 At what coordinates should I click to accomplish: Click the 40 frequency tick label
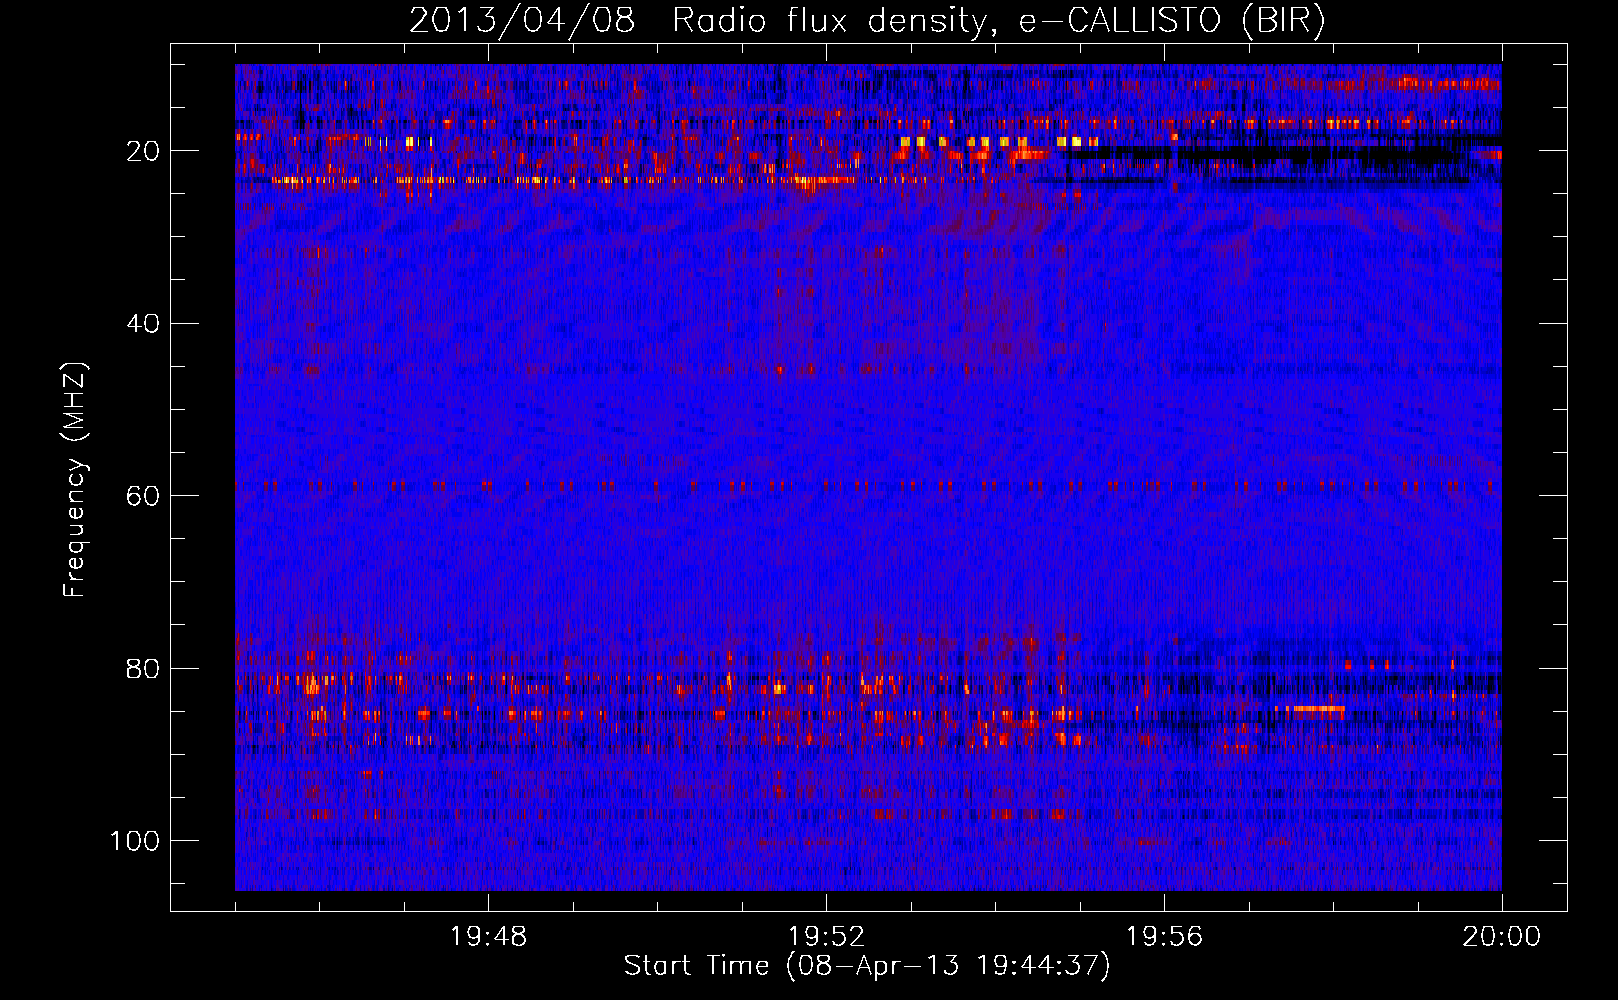tap(143, 323)
